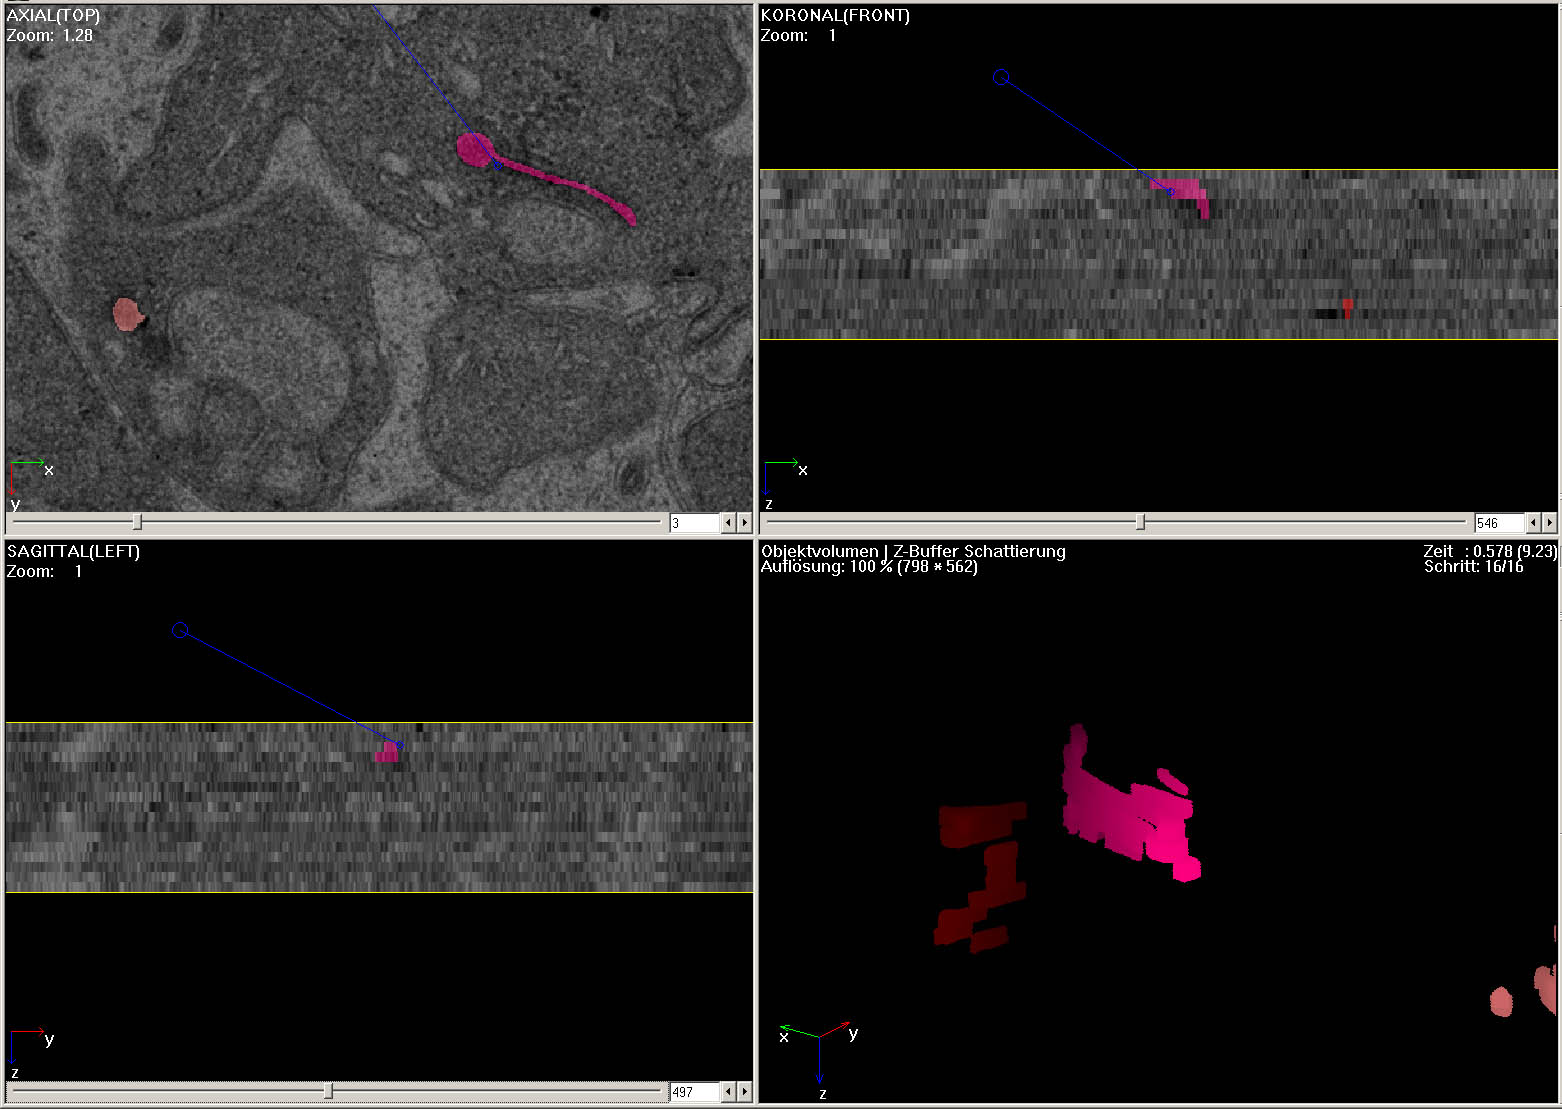Decrease sagittal slice with the left arrow
Viewport: 1562px width, 1109px height.
coord(729,1092)
